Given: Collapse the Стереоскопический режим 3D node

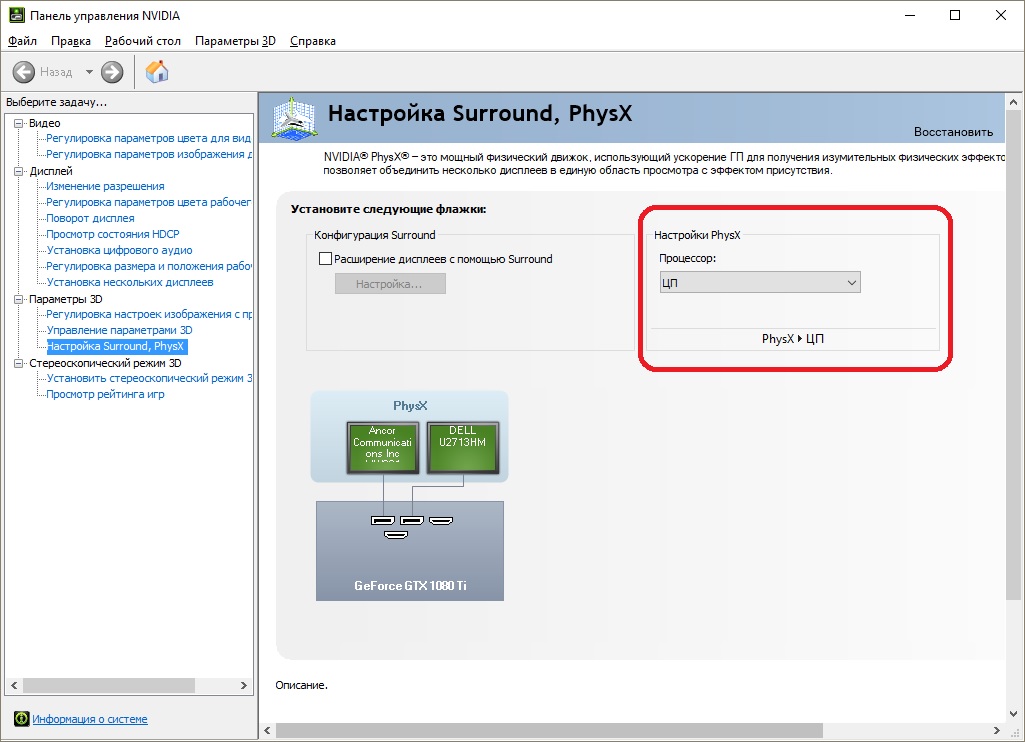Looking at the screenshot, I should pos(19,363).
